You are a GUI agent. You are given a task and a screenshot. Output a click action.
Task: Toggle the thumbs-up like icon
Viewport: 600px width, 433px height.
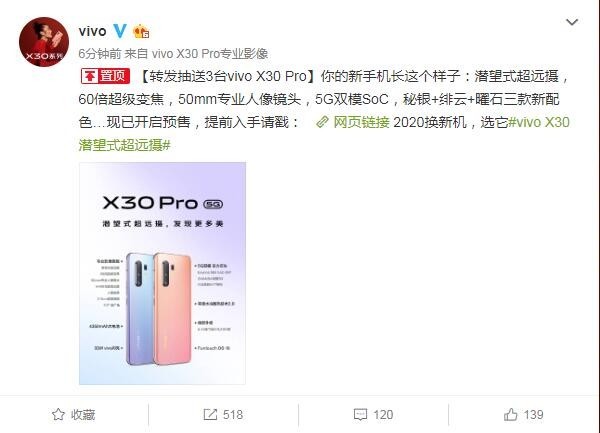coord(510,414)
